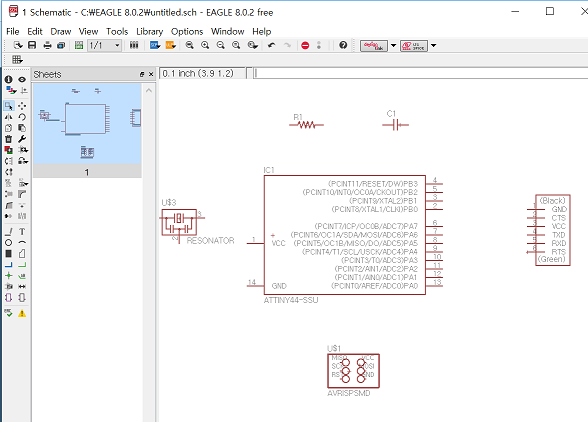Open the Window menu
The image size is (588, 422).
pos(228,32)
